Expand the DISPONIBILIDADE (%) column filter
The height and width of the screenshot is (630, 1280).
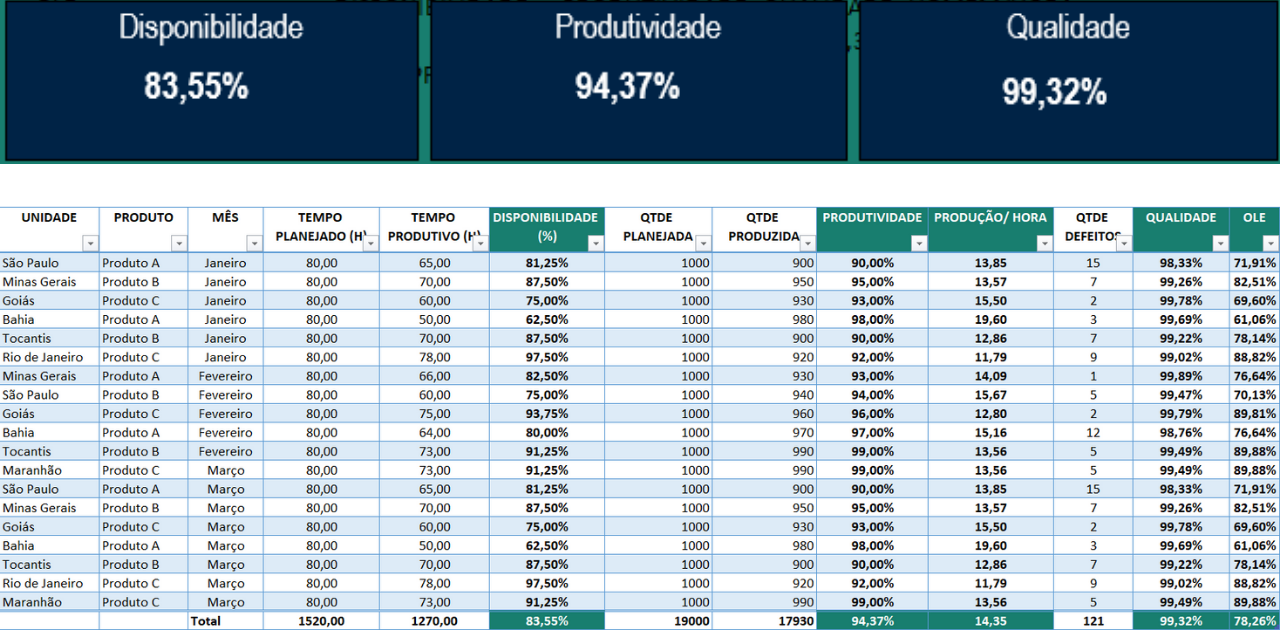coord(596,243)
